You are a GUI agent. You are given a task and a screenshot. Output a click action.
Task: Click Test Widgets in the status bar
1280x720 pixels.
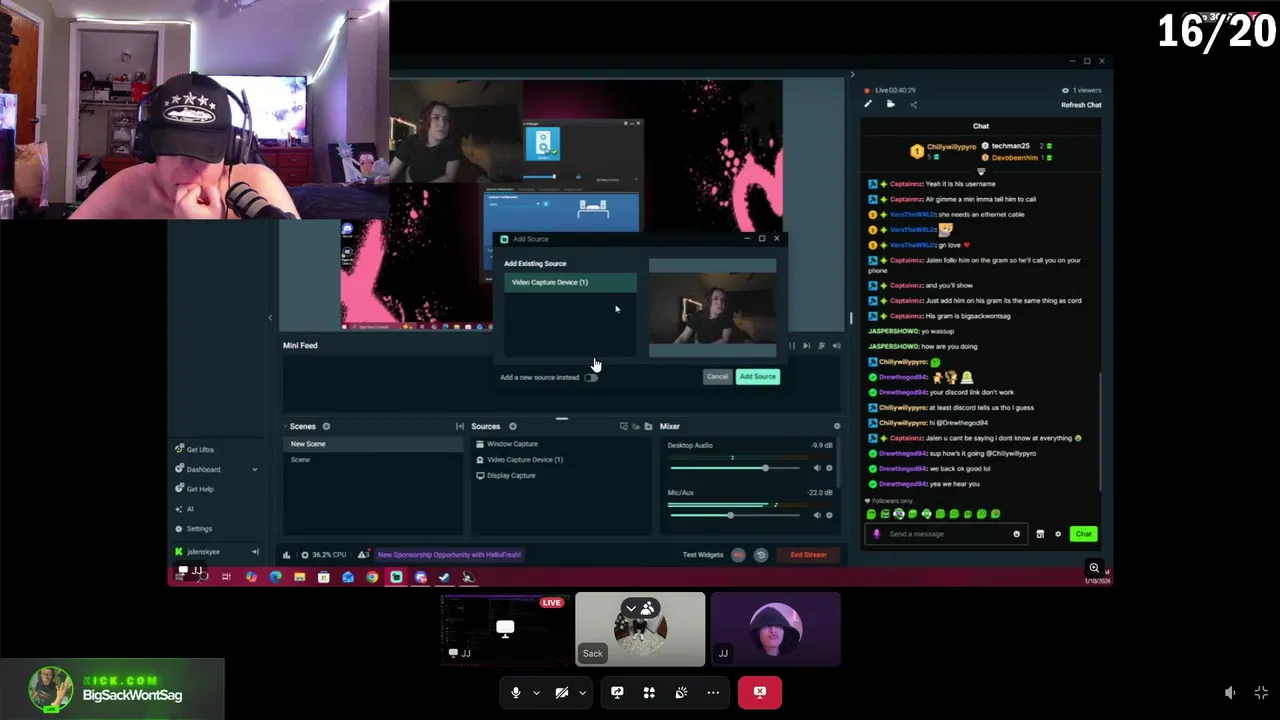(x=703, y=555)
